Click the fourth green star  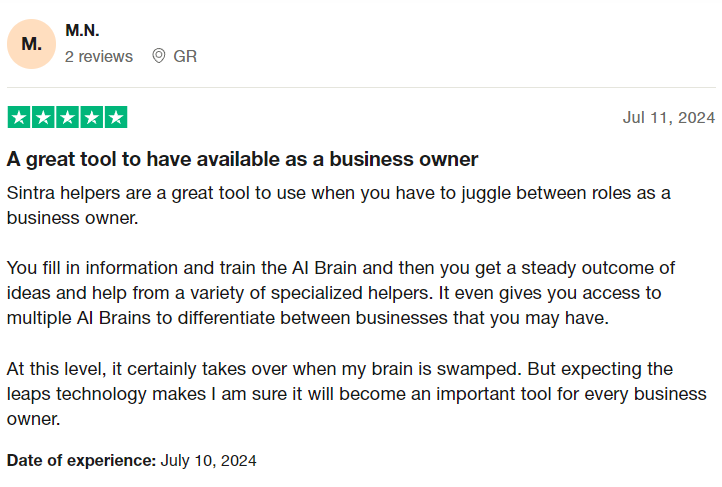[x=92, y=117]
